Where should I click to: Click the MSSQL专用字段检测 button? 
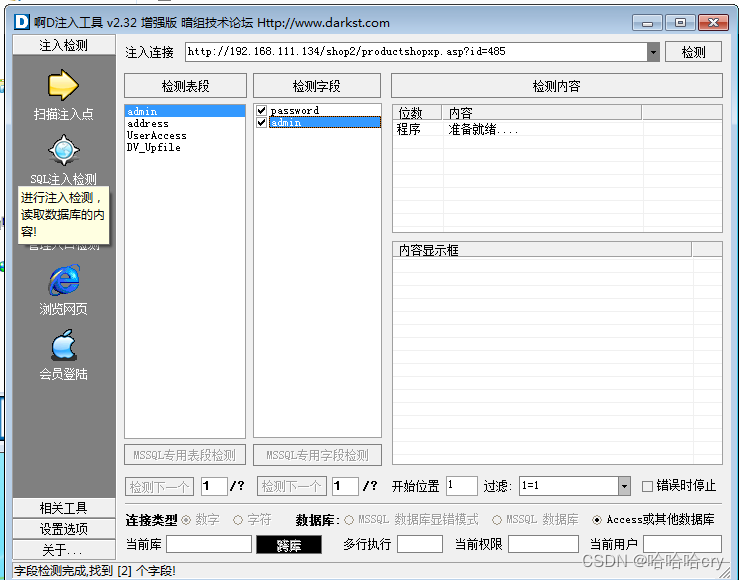317,455
